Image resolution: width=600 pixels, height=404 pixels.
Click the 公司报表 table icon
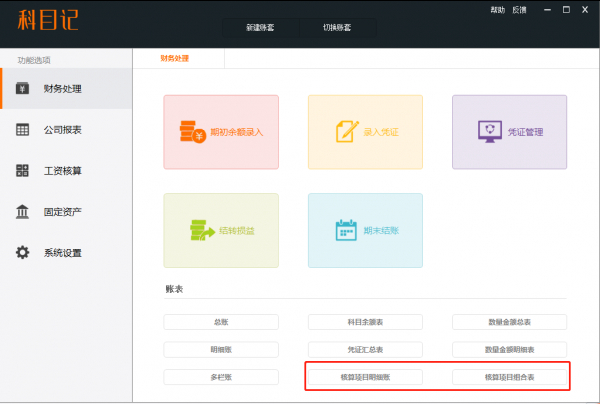pos(22,130)
